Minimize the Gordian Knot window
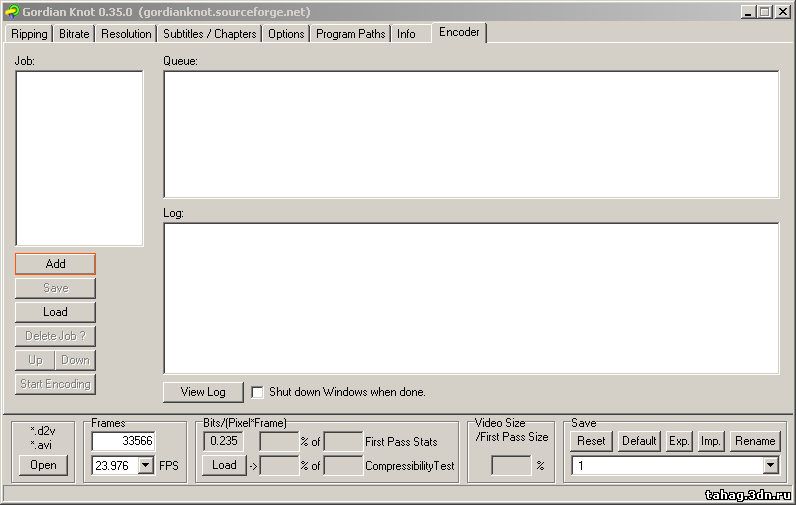The height and width of the screenshot is (505, 796). pyautogui.click(x=747, y=12)
